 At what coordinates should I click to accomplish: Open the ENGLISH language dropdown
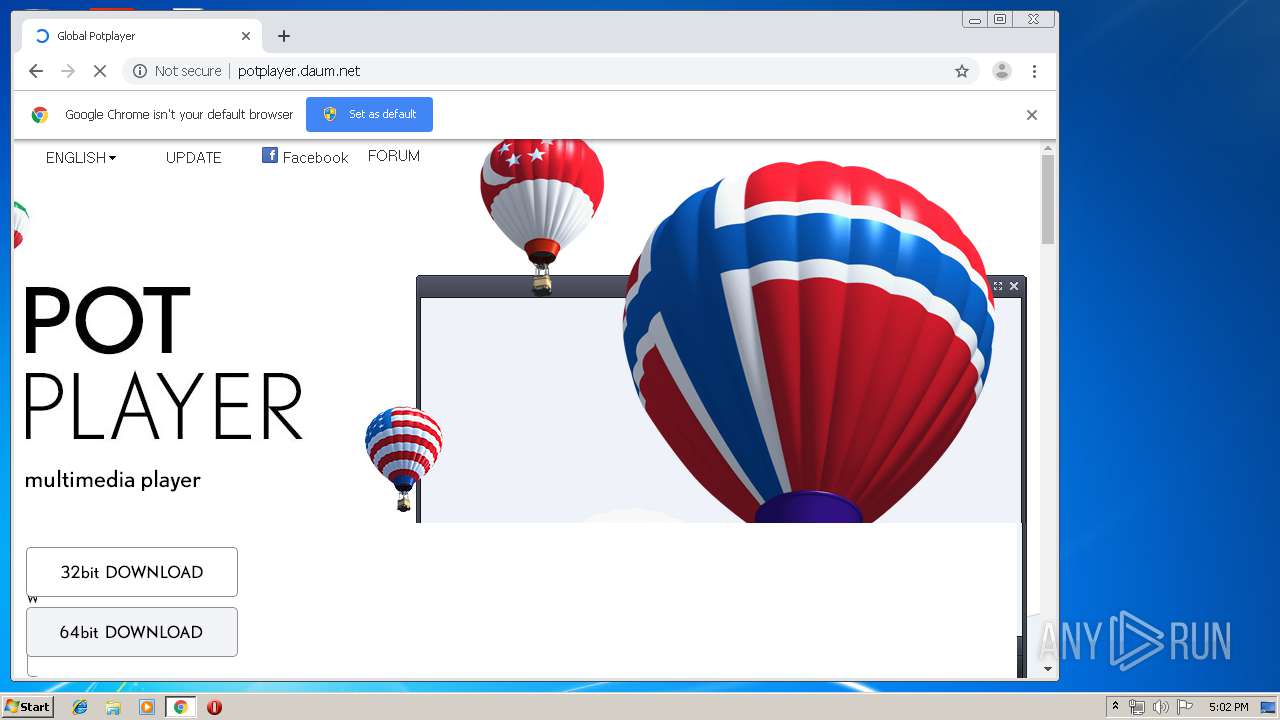[81, 158]
